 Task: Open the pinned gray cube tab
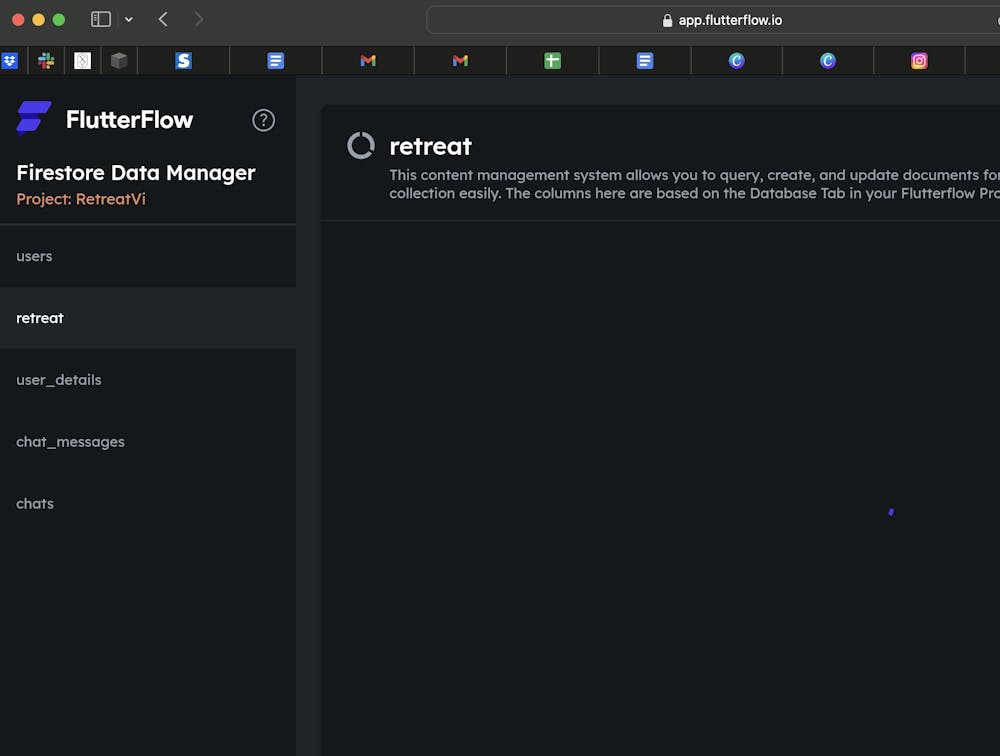pyautogui.click(x=119, y=61)
